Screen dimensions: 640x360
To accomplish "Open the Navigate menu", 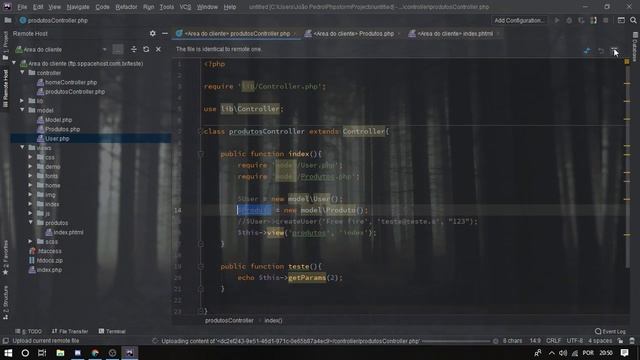I will click(x=78, y=7).
